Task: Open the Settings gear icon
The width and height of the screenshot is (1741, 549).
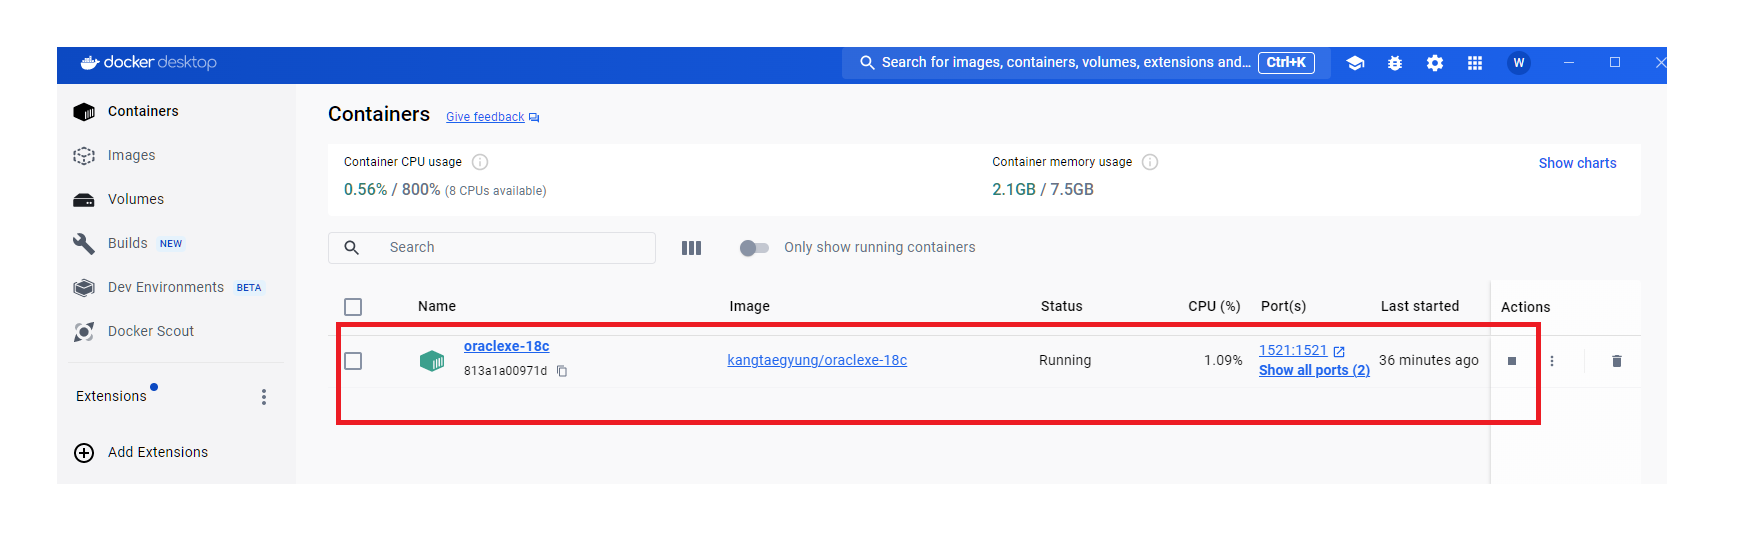Action: [x=1435, y=63]
